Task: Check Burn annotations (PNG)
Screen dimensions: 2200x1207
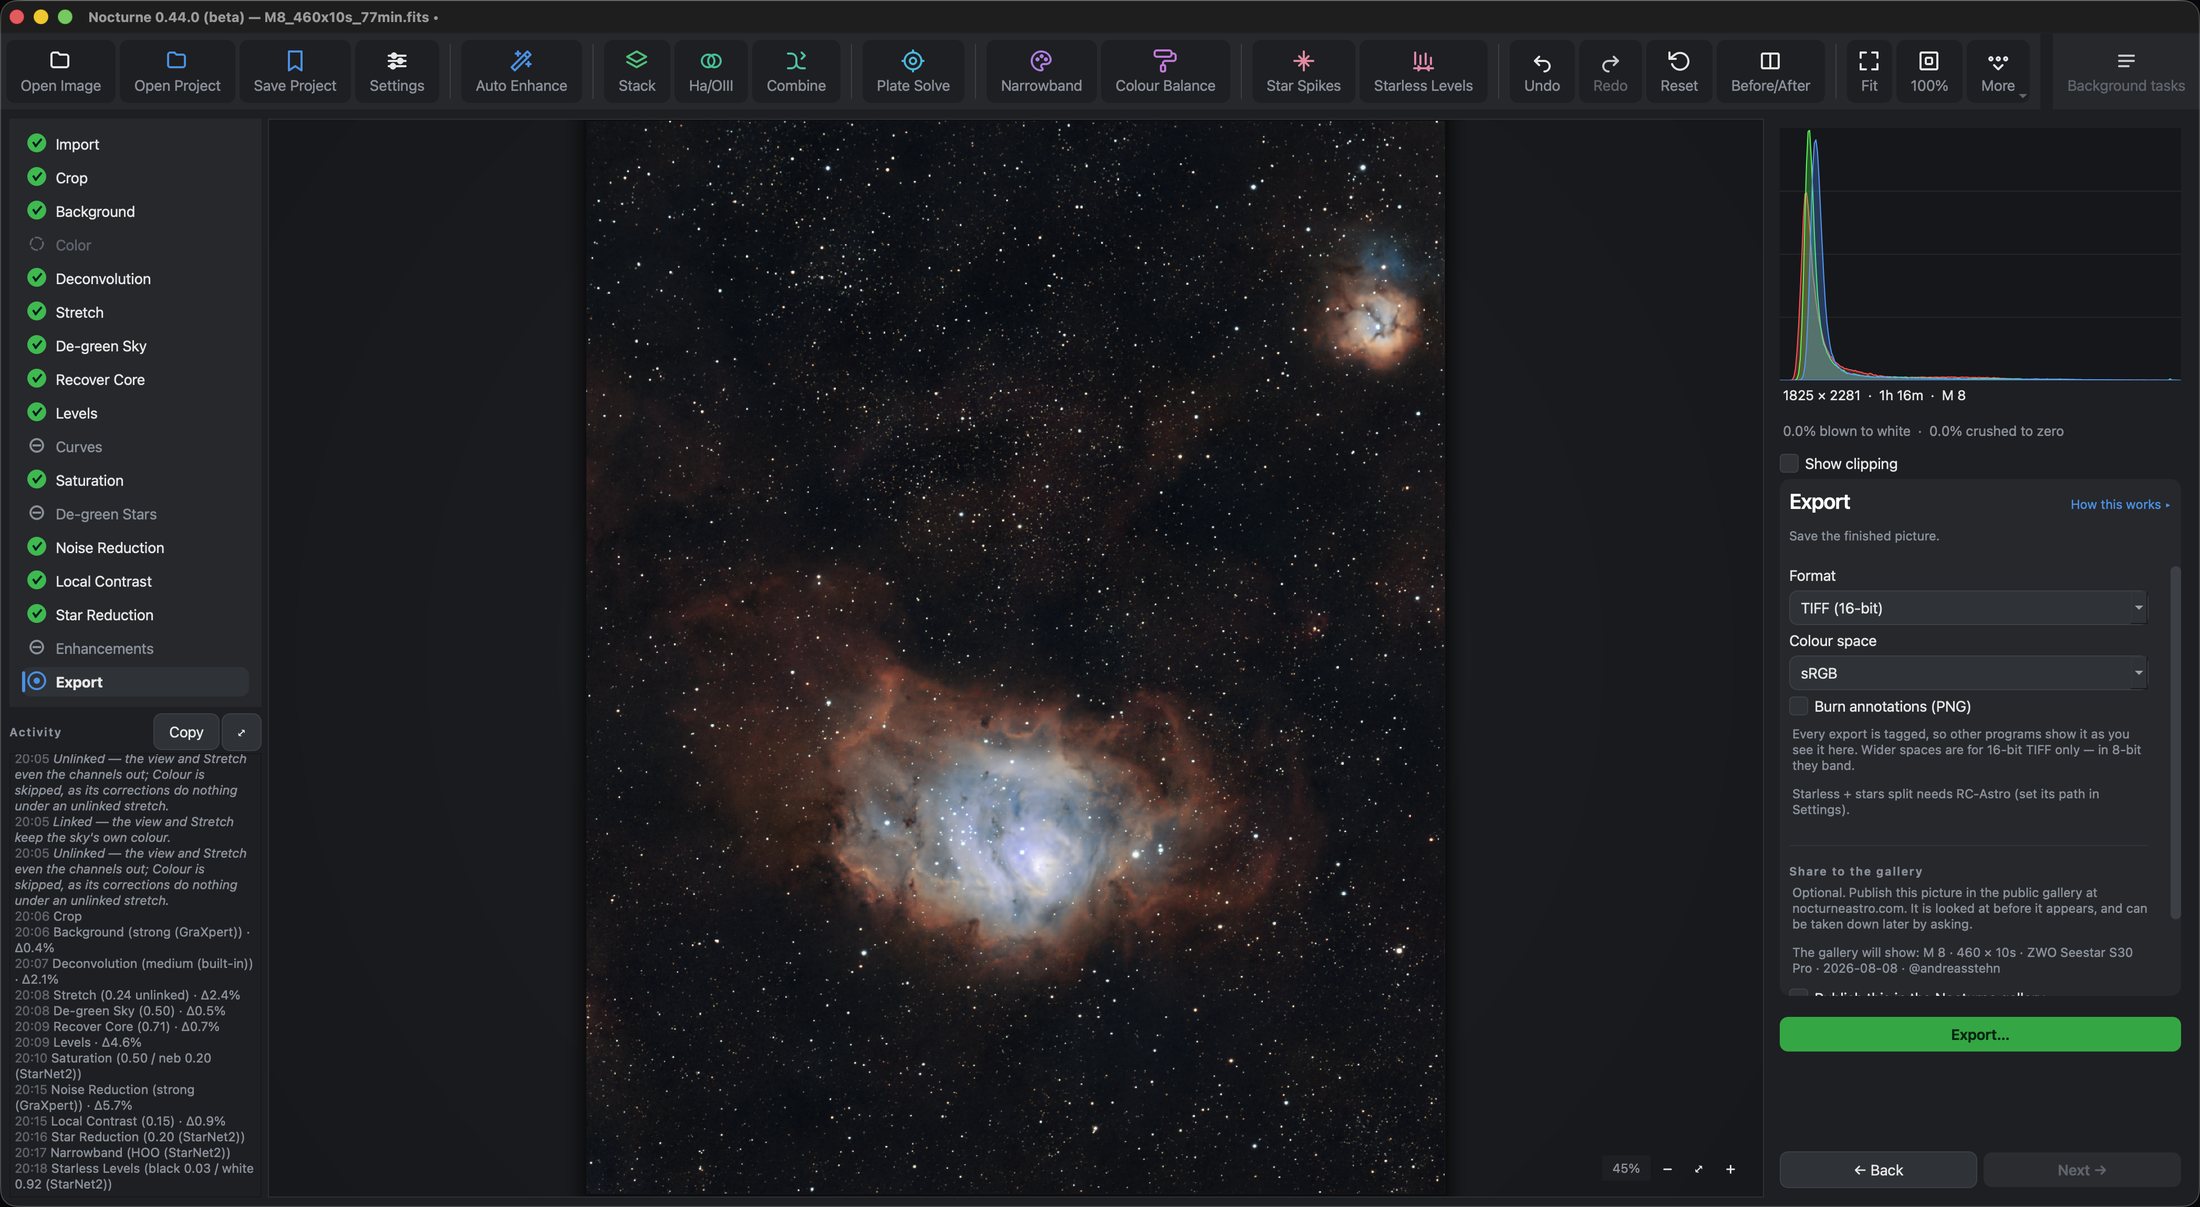Action: [x=1798, y=706]
